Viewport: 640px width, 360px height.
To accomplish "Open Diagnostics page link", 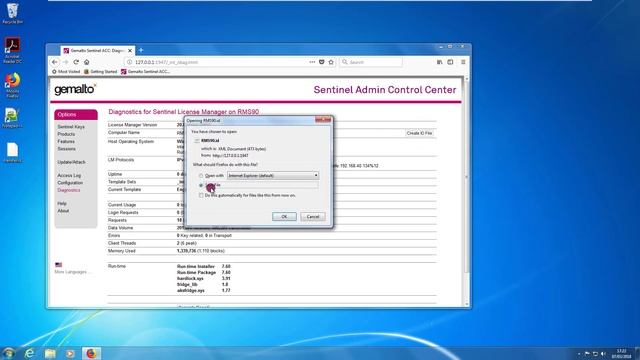I will point(69,190).
